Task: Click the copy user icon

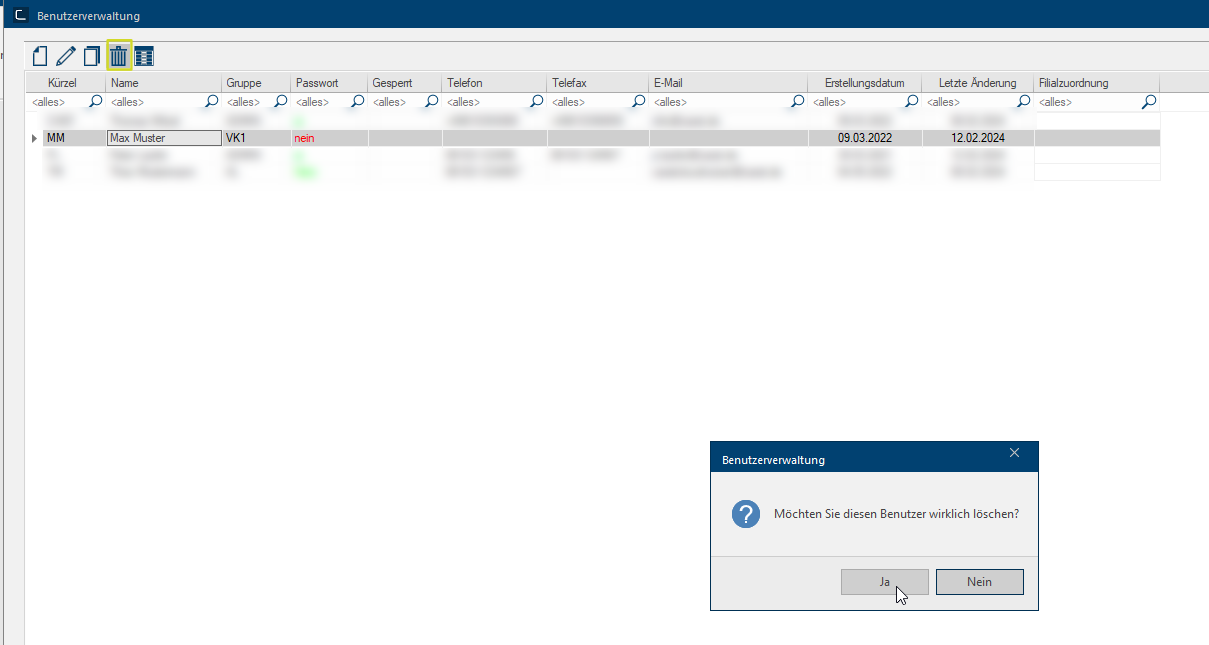Action: click(x=92, y=57)
